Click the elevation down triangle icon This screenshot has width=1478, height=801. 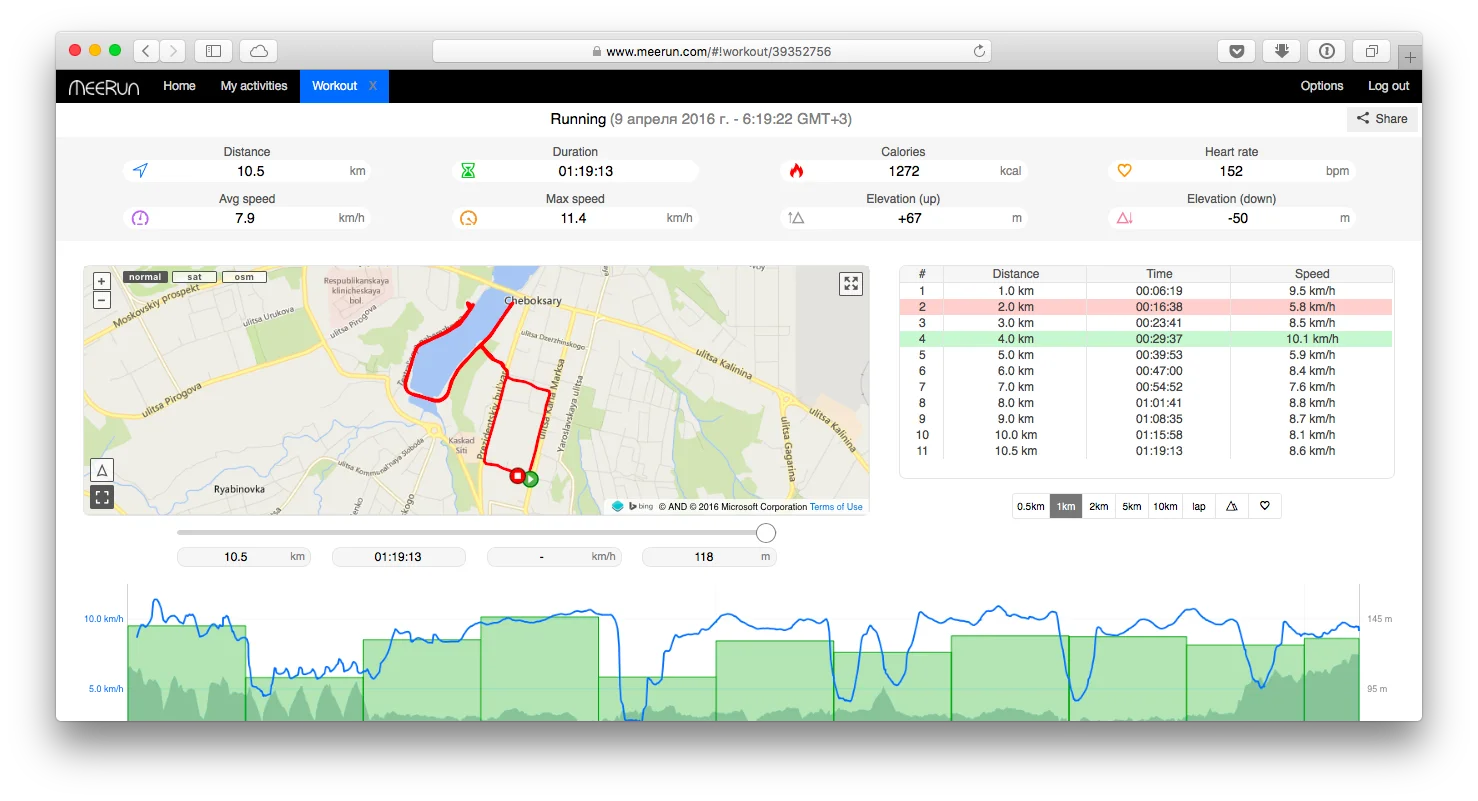click(1124, 218)
